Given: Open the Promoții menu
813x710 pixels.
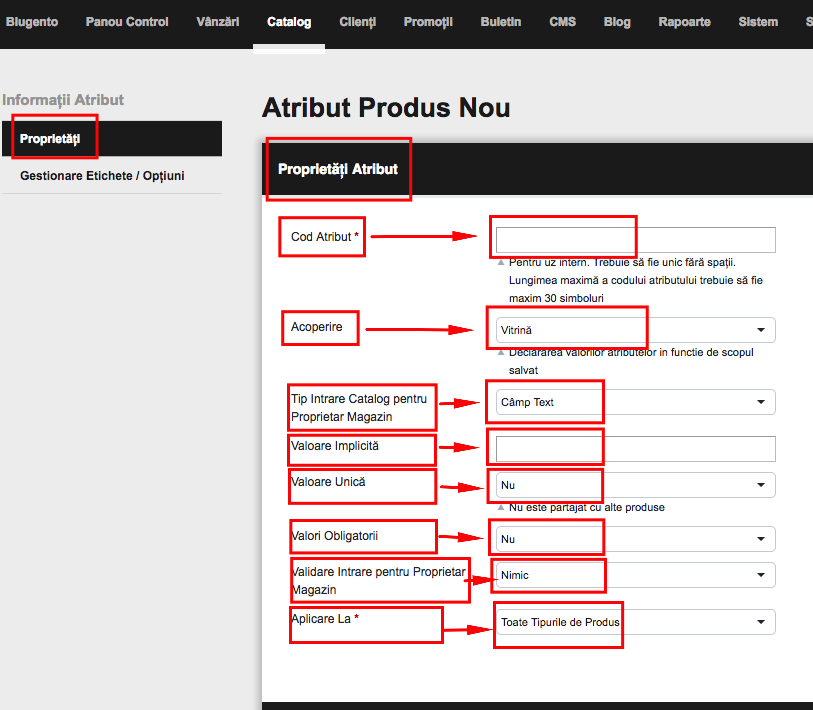Looking at the screenshot, I should pos(428,22).
